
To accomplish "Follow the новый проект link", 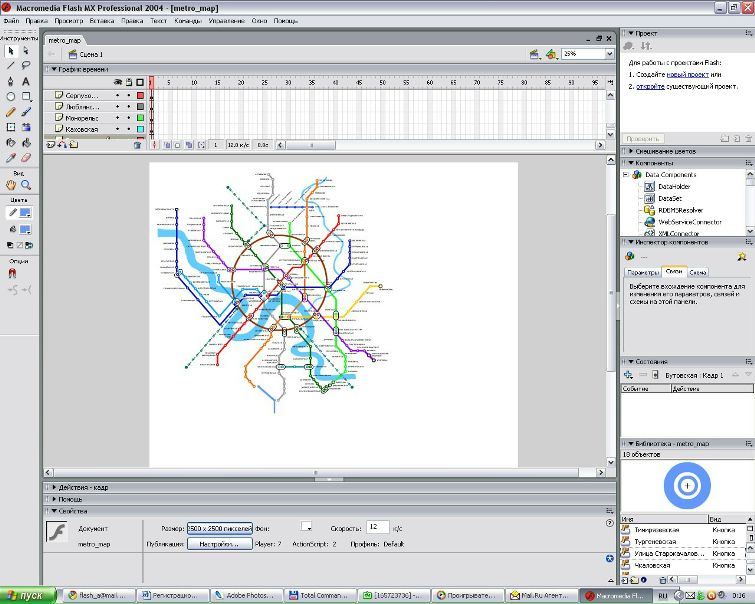I will (x=688, y=75).
